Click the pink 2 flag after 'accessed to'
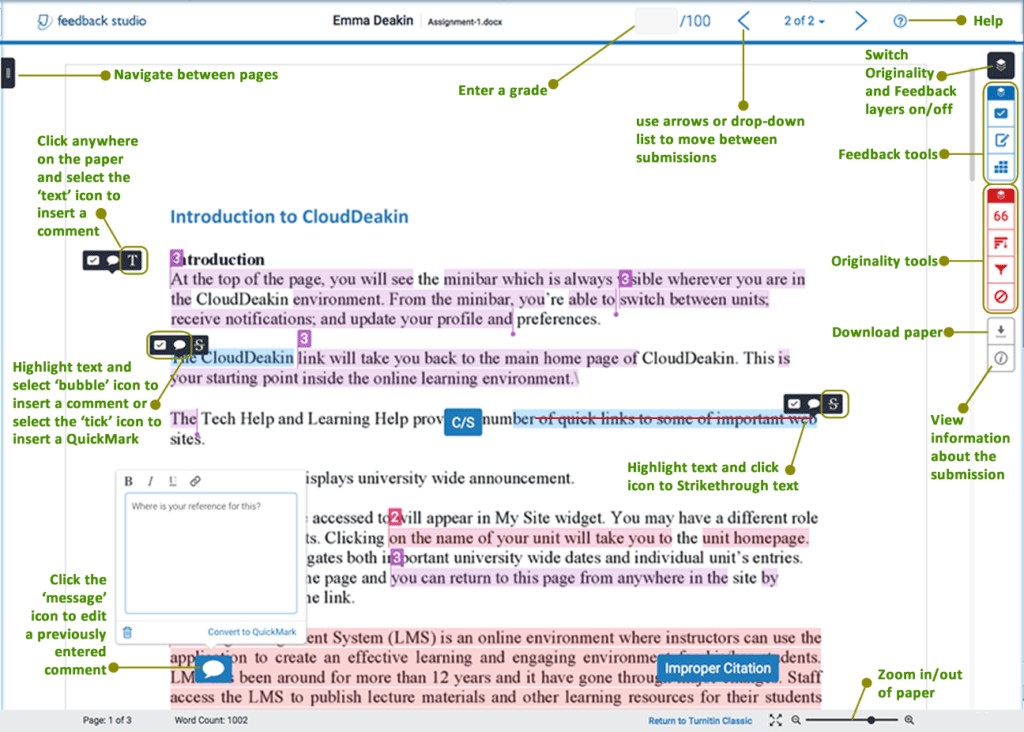1024x732 pixels. pos(394,518)
